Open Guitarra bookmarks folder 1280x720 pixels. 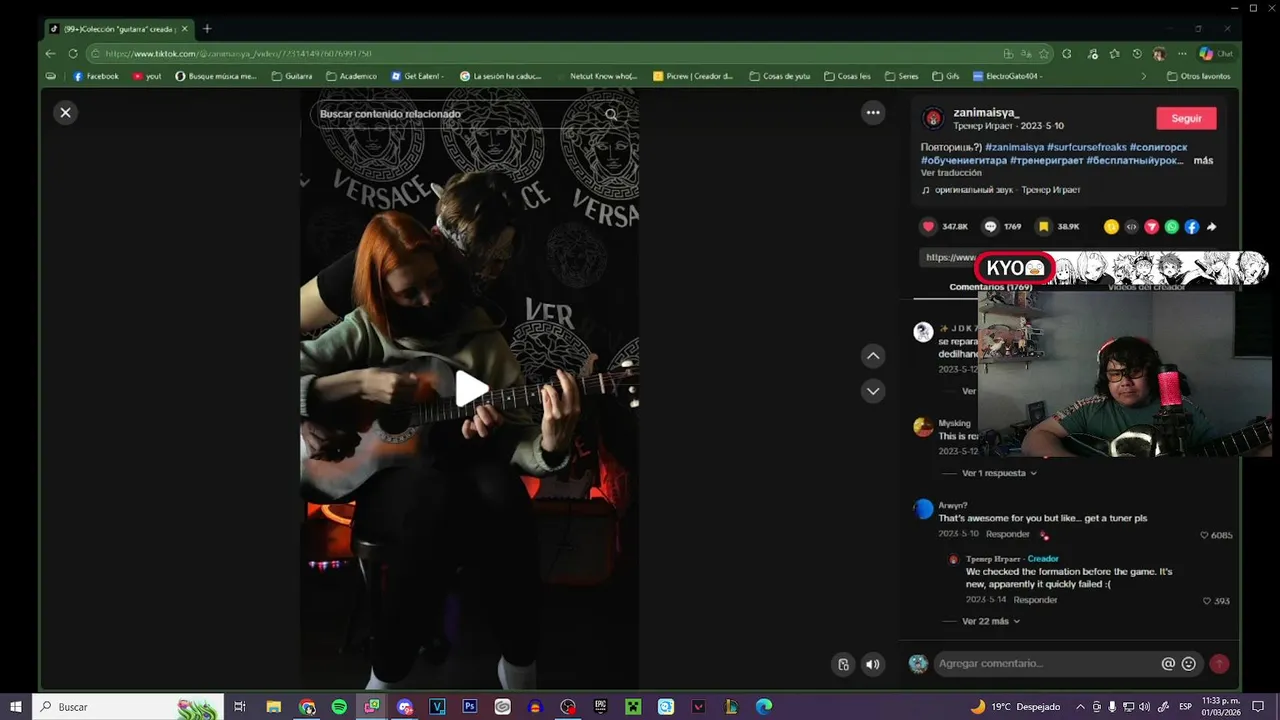pyautogui.click(x=292, y=76)
